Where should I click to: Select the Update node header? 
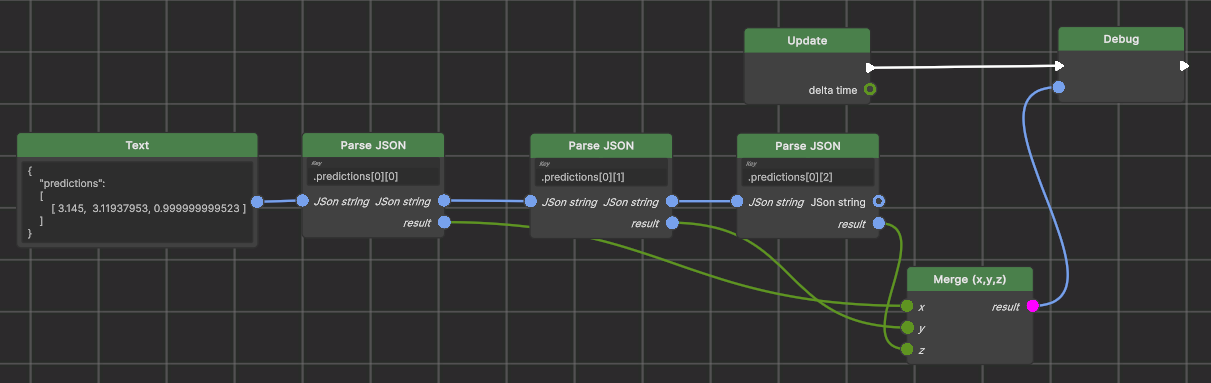807,40
